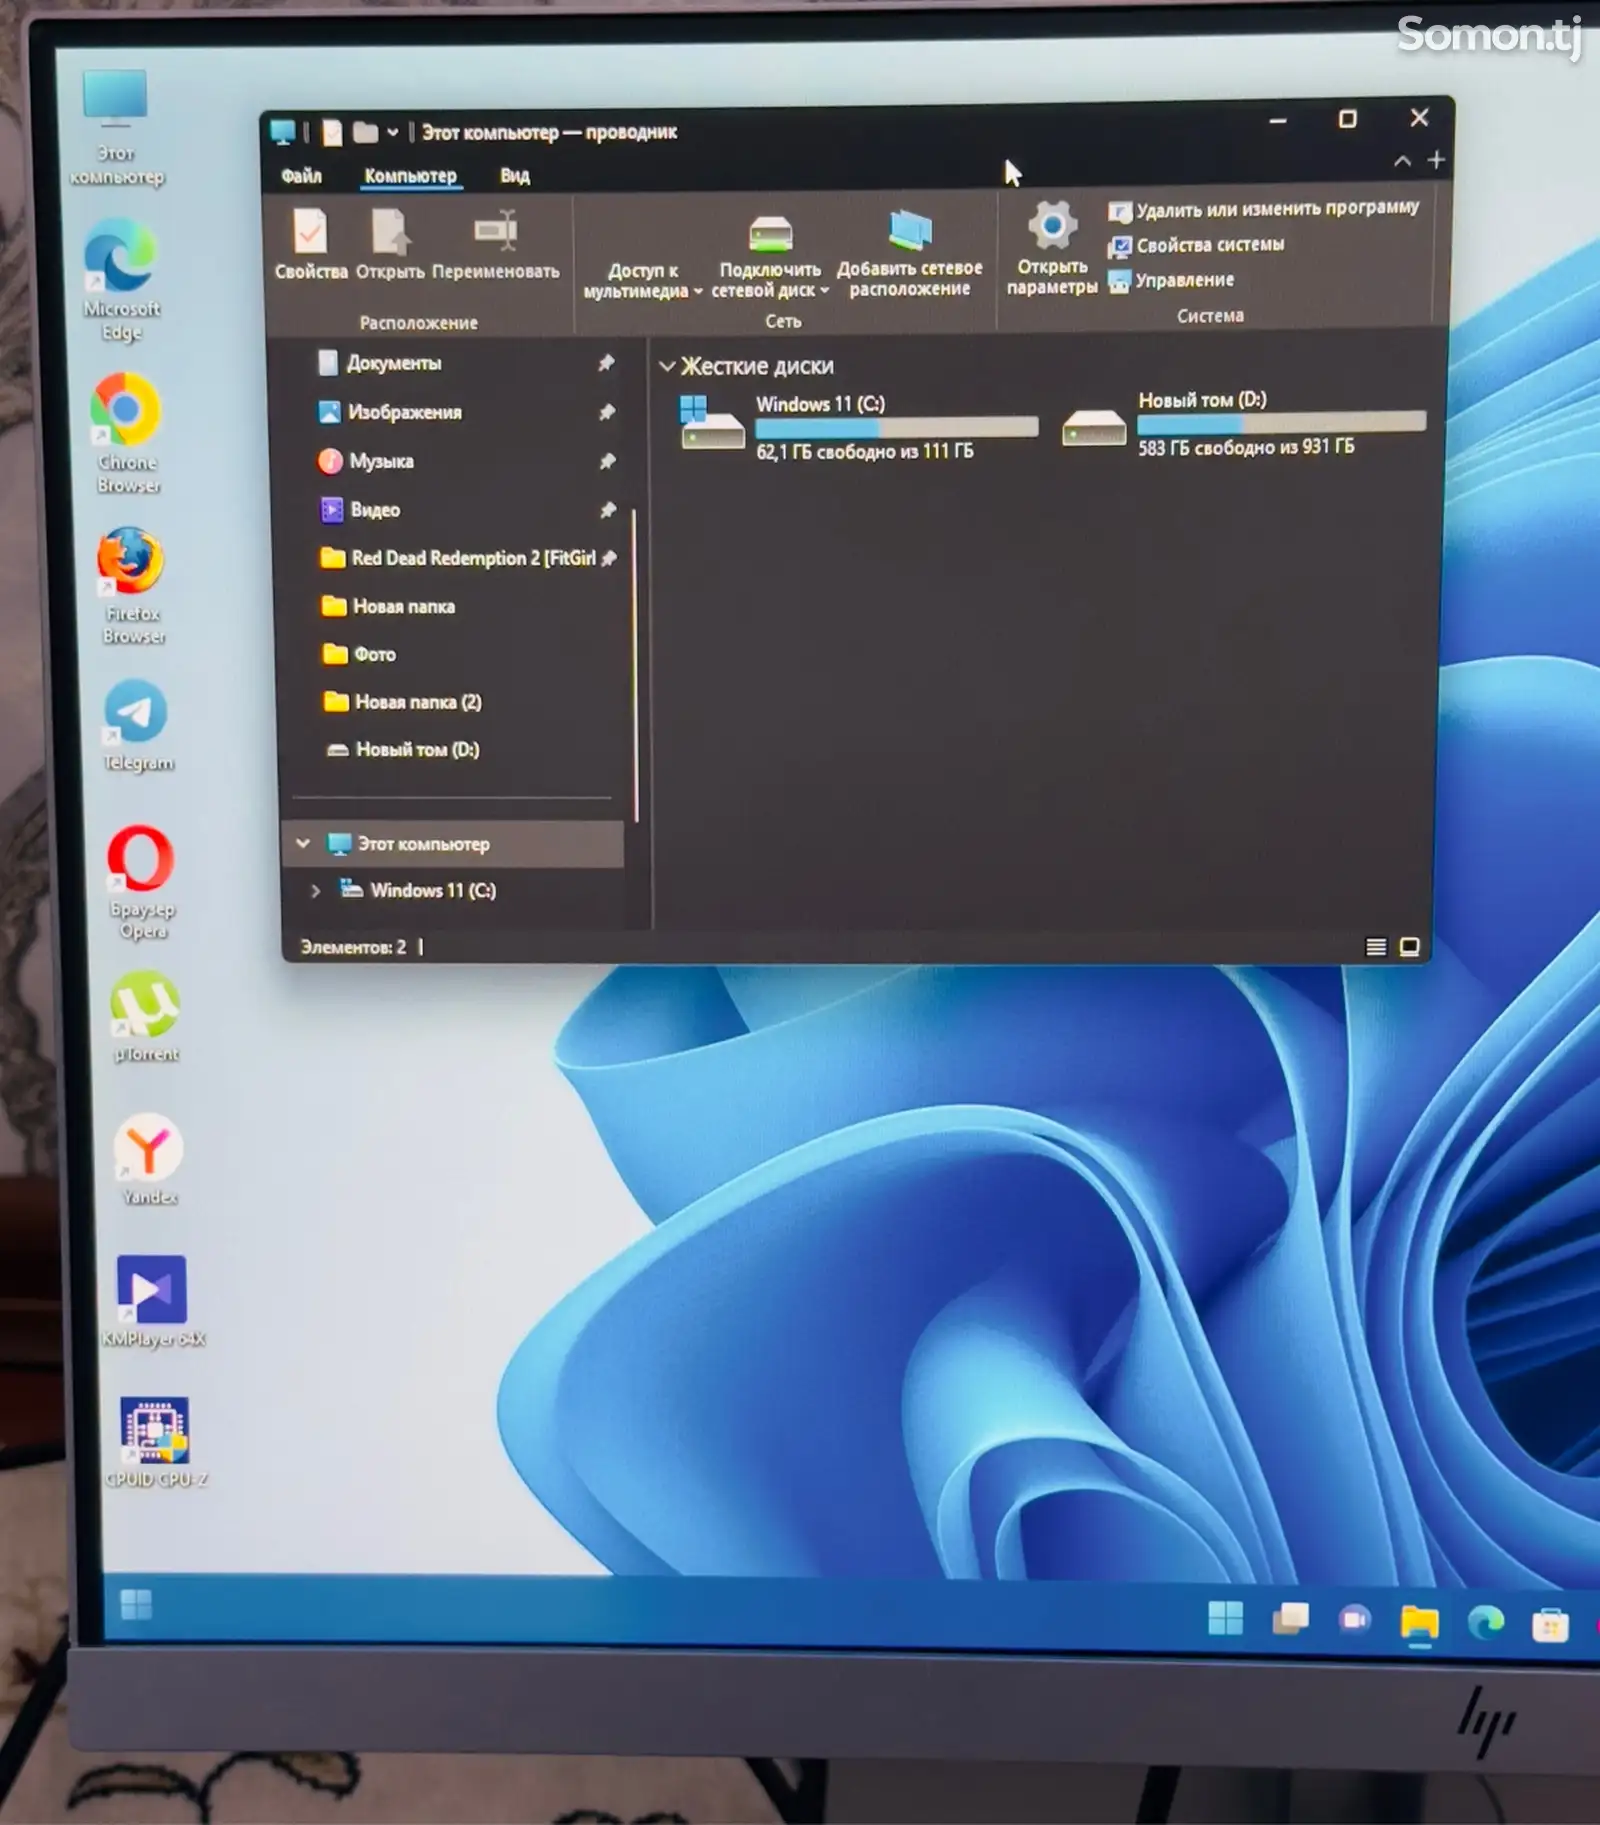This screenshot has height=1825, width=1600.
Task: Unpin Музыка using its pin icon
Action: coord(607,461)
